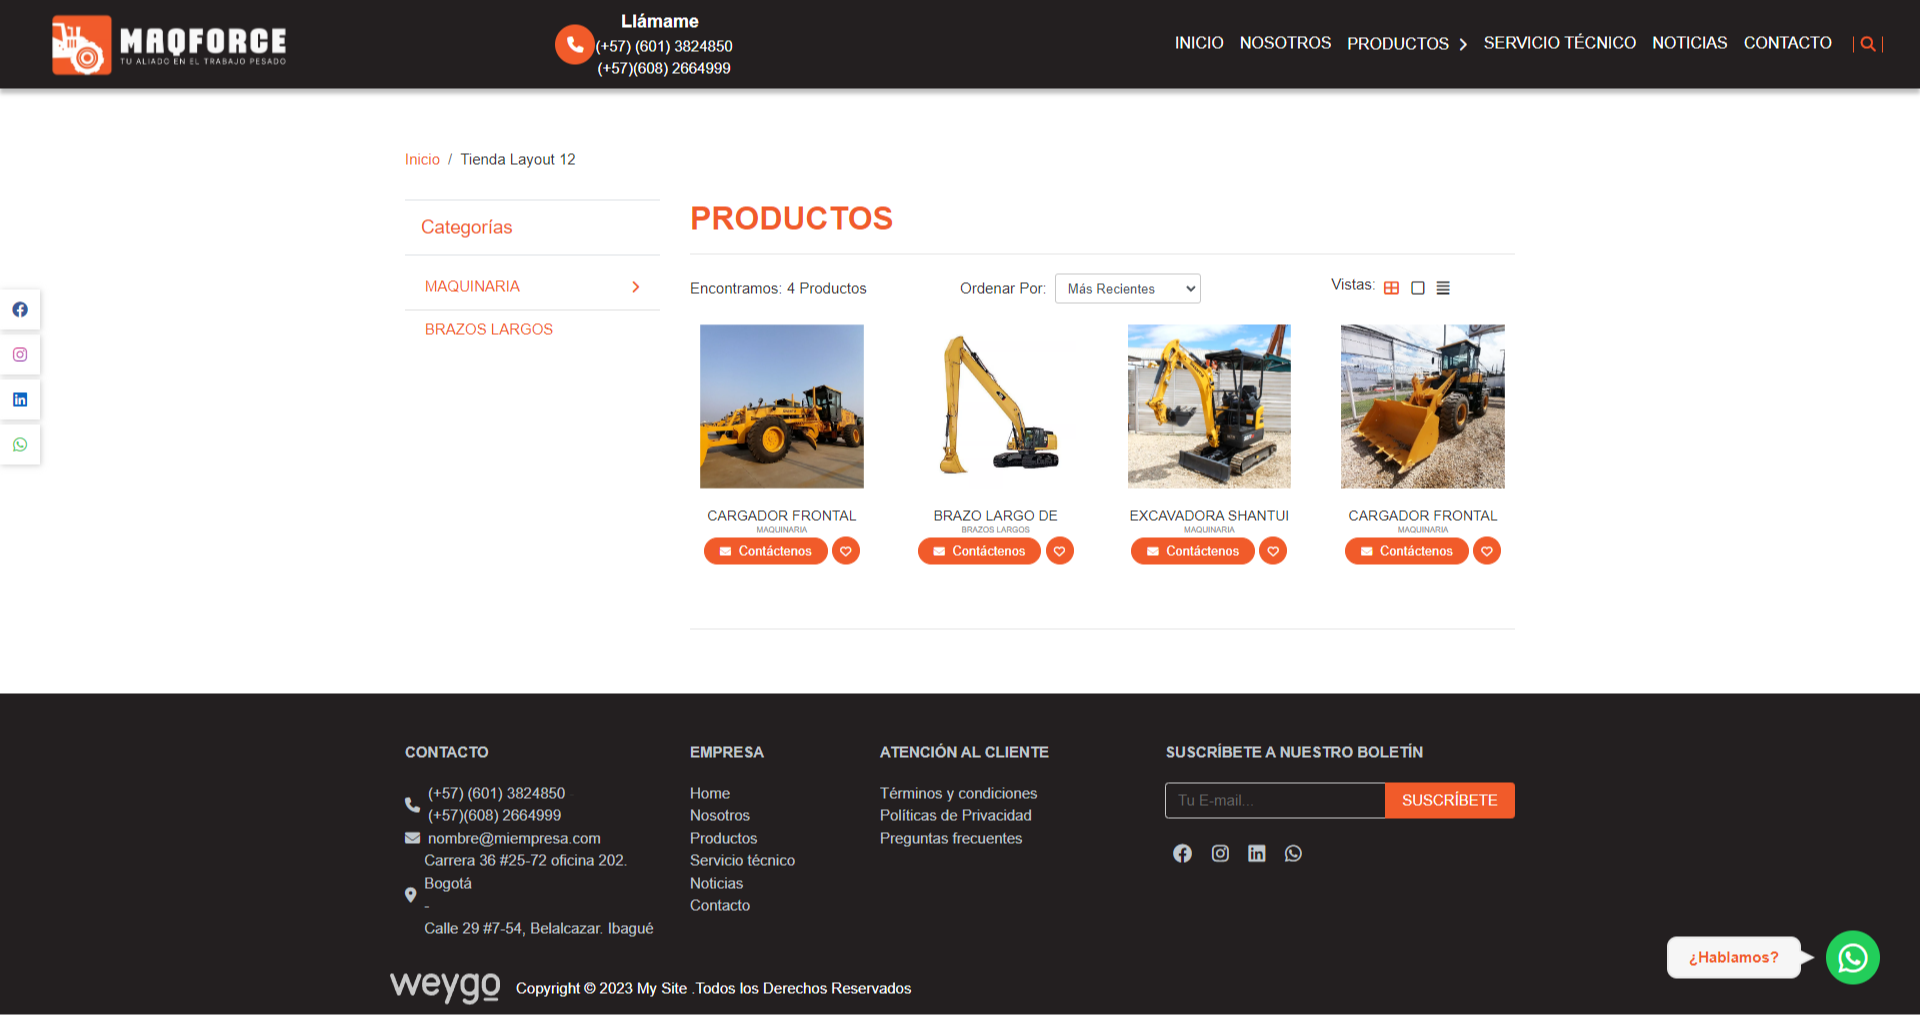Screen dimensions: 1920x1015
Task: Open Instagram from the left floating sidebar
Action: point(20,355)
